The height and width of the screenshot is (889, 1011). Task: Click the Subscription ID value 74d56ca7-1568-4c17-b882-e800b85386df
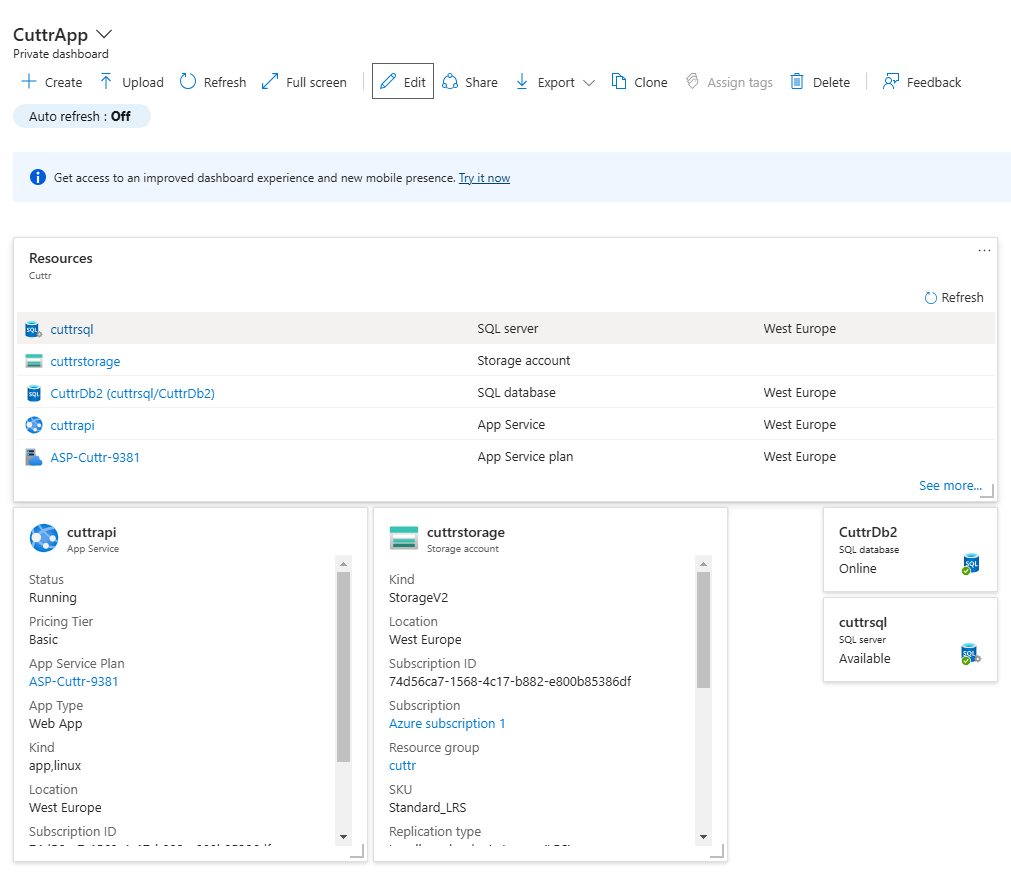(510, 682)
